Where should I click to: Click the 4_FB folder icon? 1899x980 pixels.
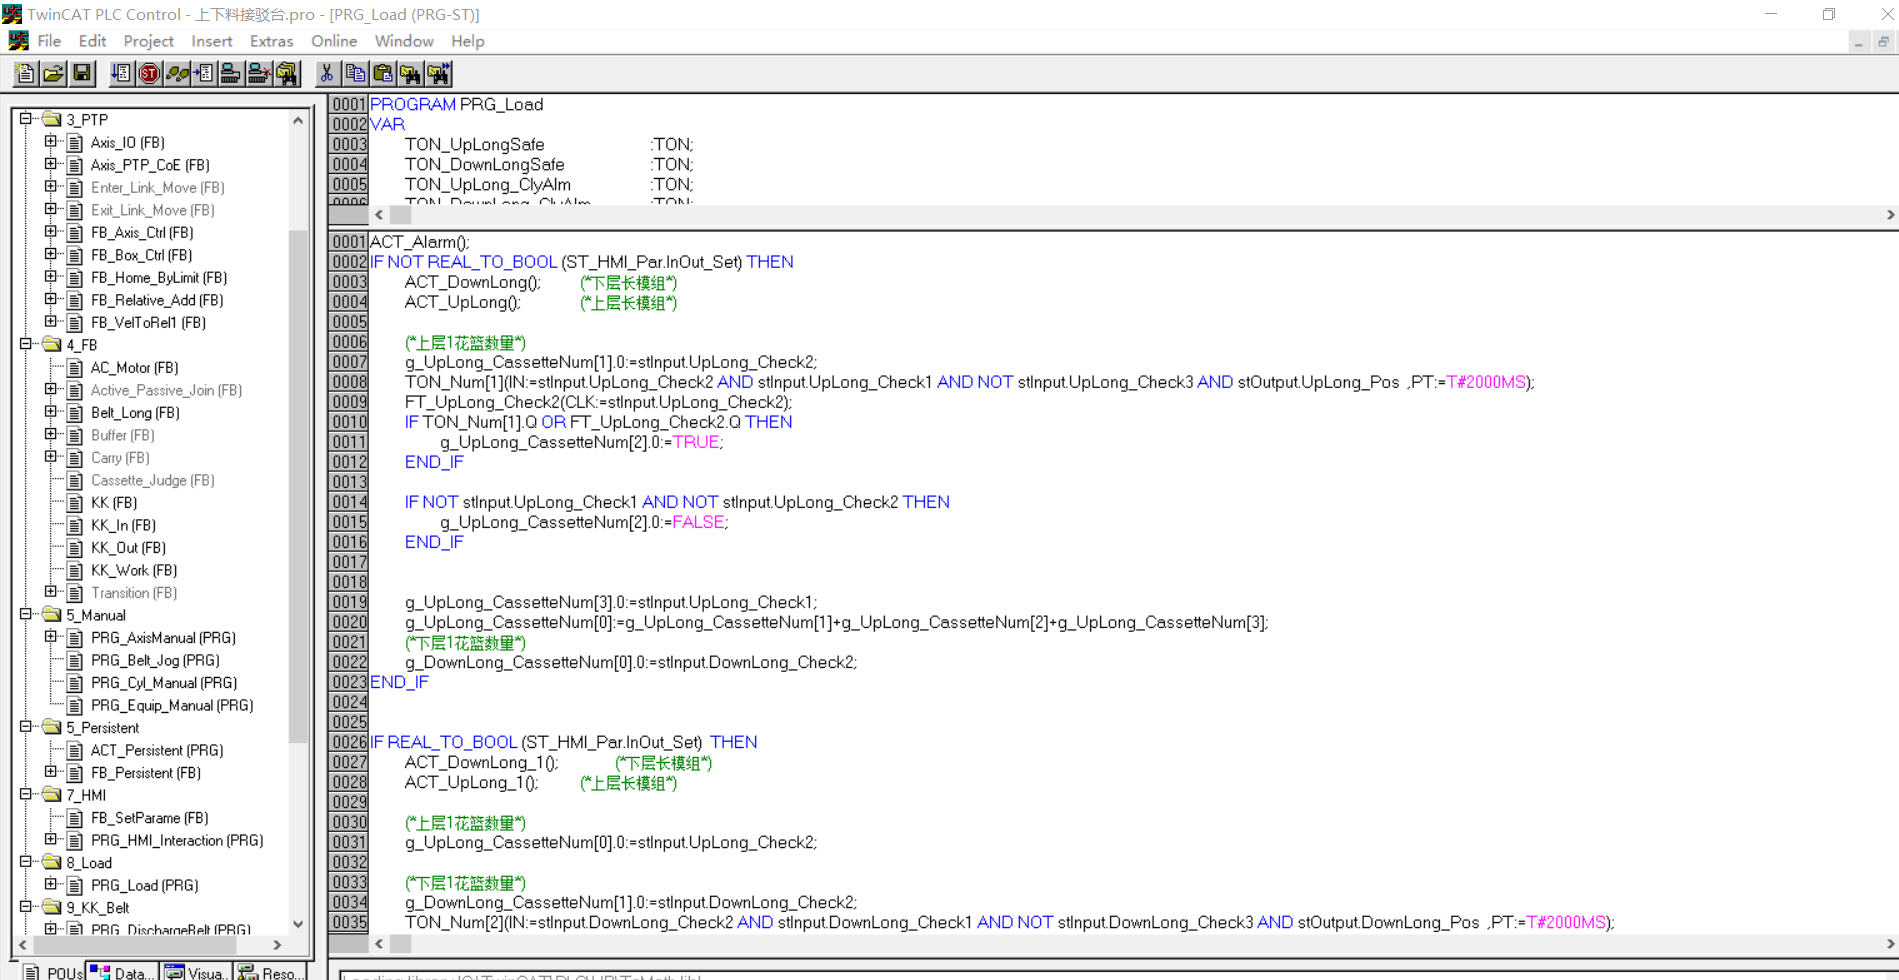52,345
